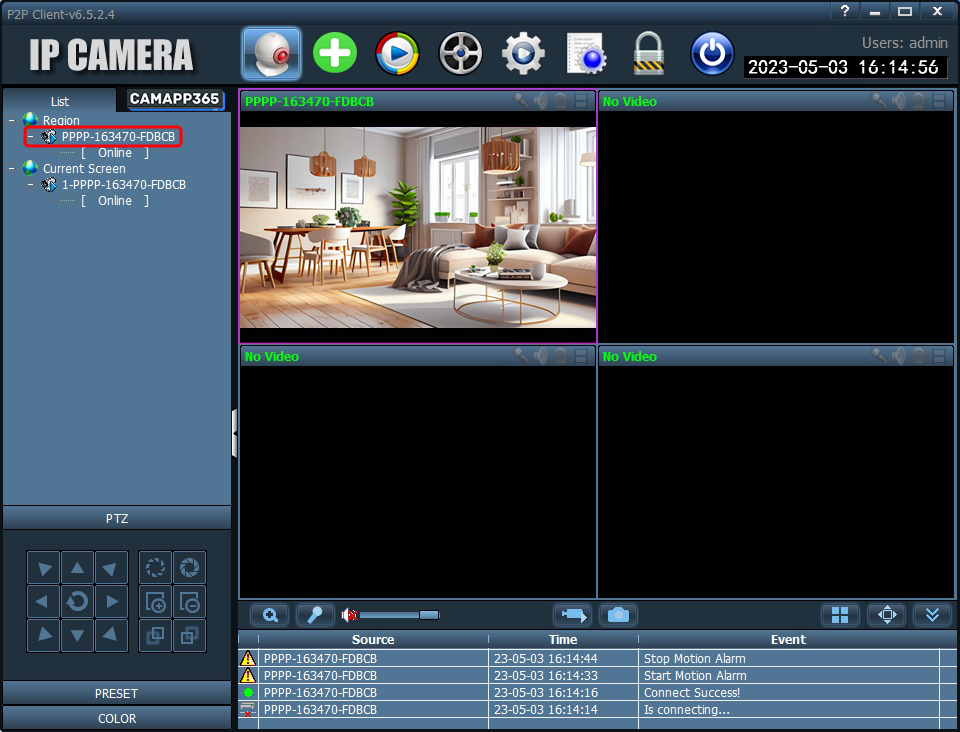Click the Event column header

tap(789, 640)
